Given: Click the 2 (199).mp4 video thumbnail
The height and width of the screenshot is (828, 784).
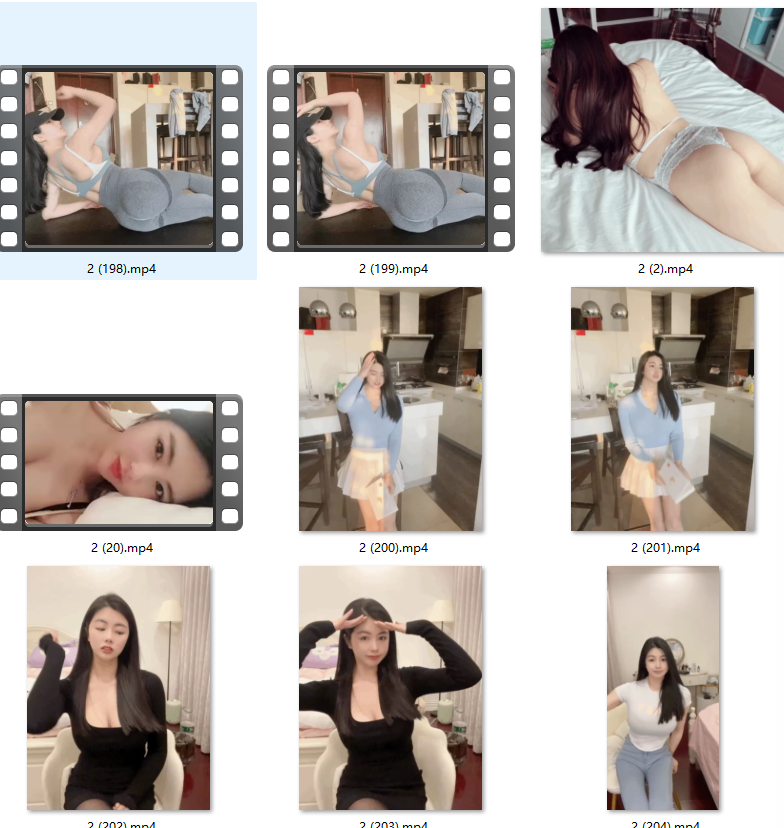Looking at the screenshot, I should click(391, 158).
